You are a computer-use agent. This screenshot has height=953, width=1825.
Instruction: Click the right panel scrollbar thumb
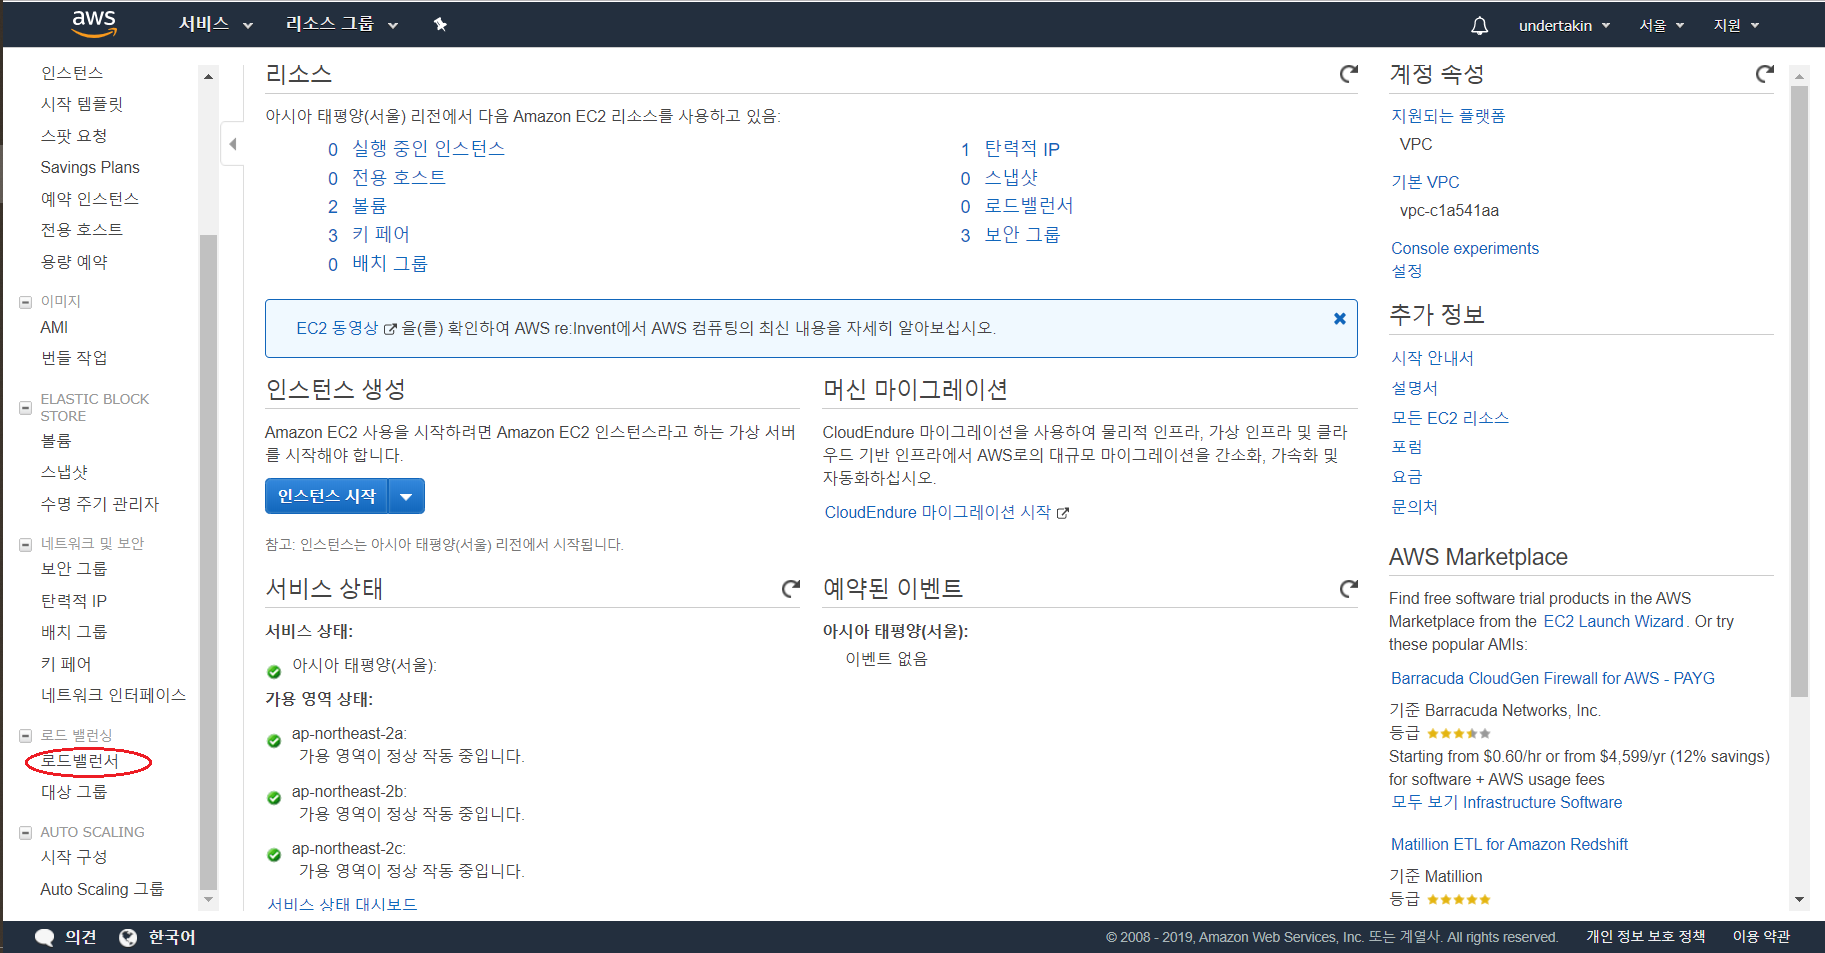[x=1799, y=391]
